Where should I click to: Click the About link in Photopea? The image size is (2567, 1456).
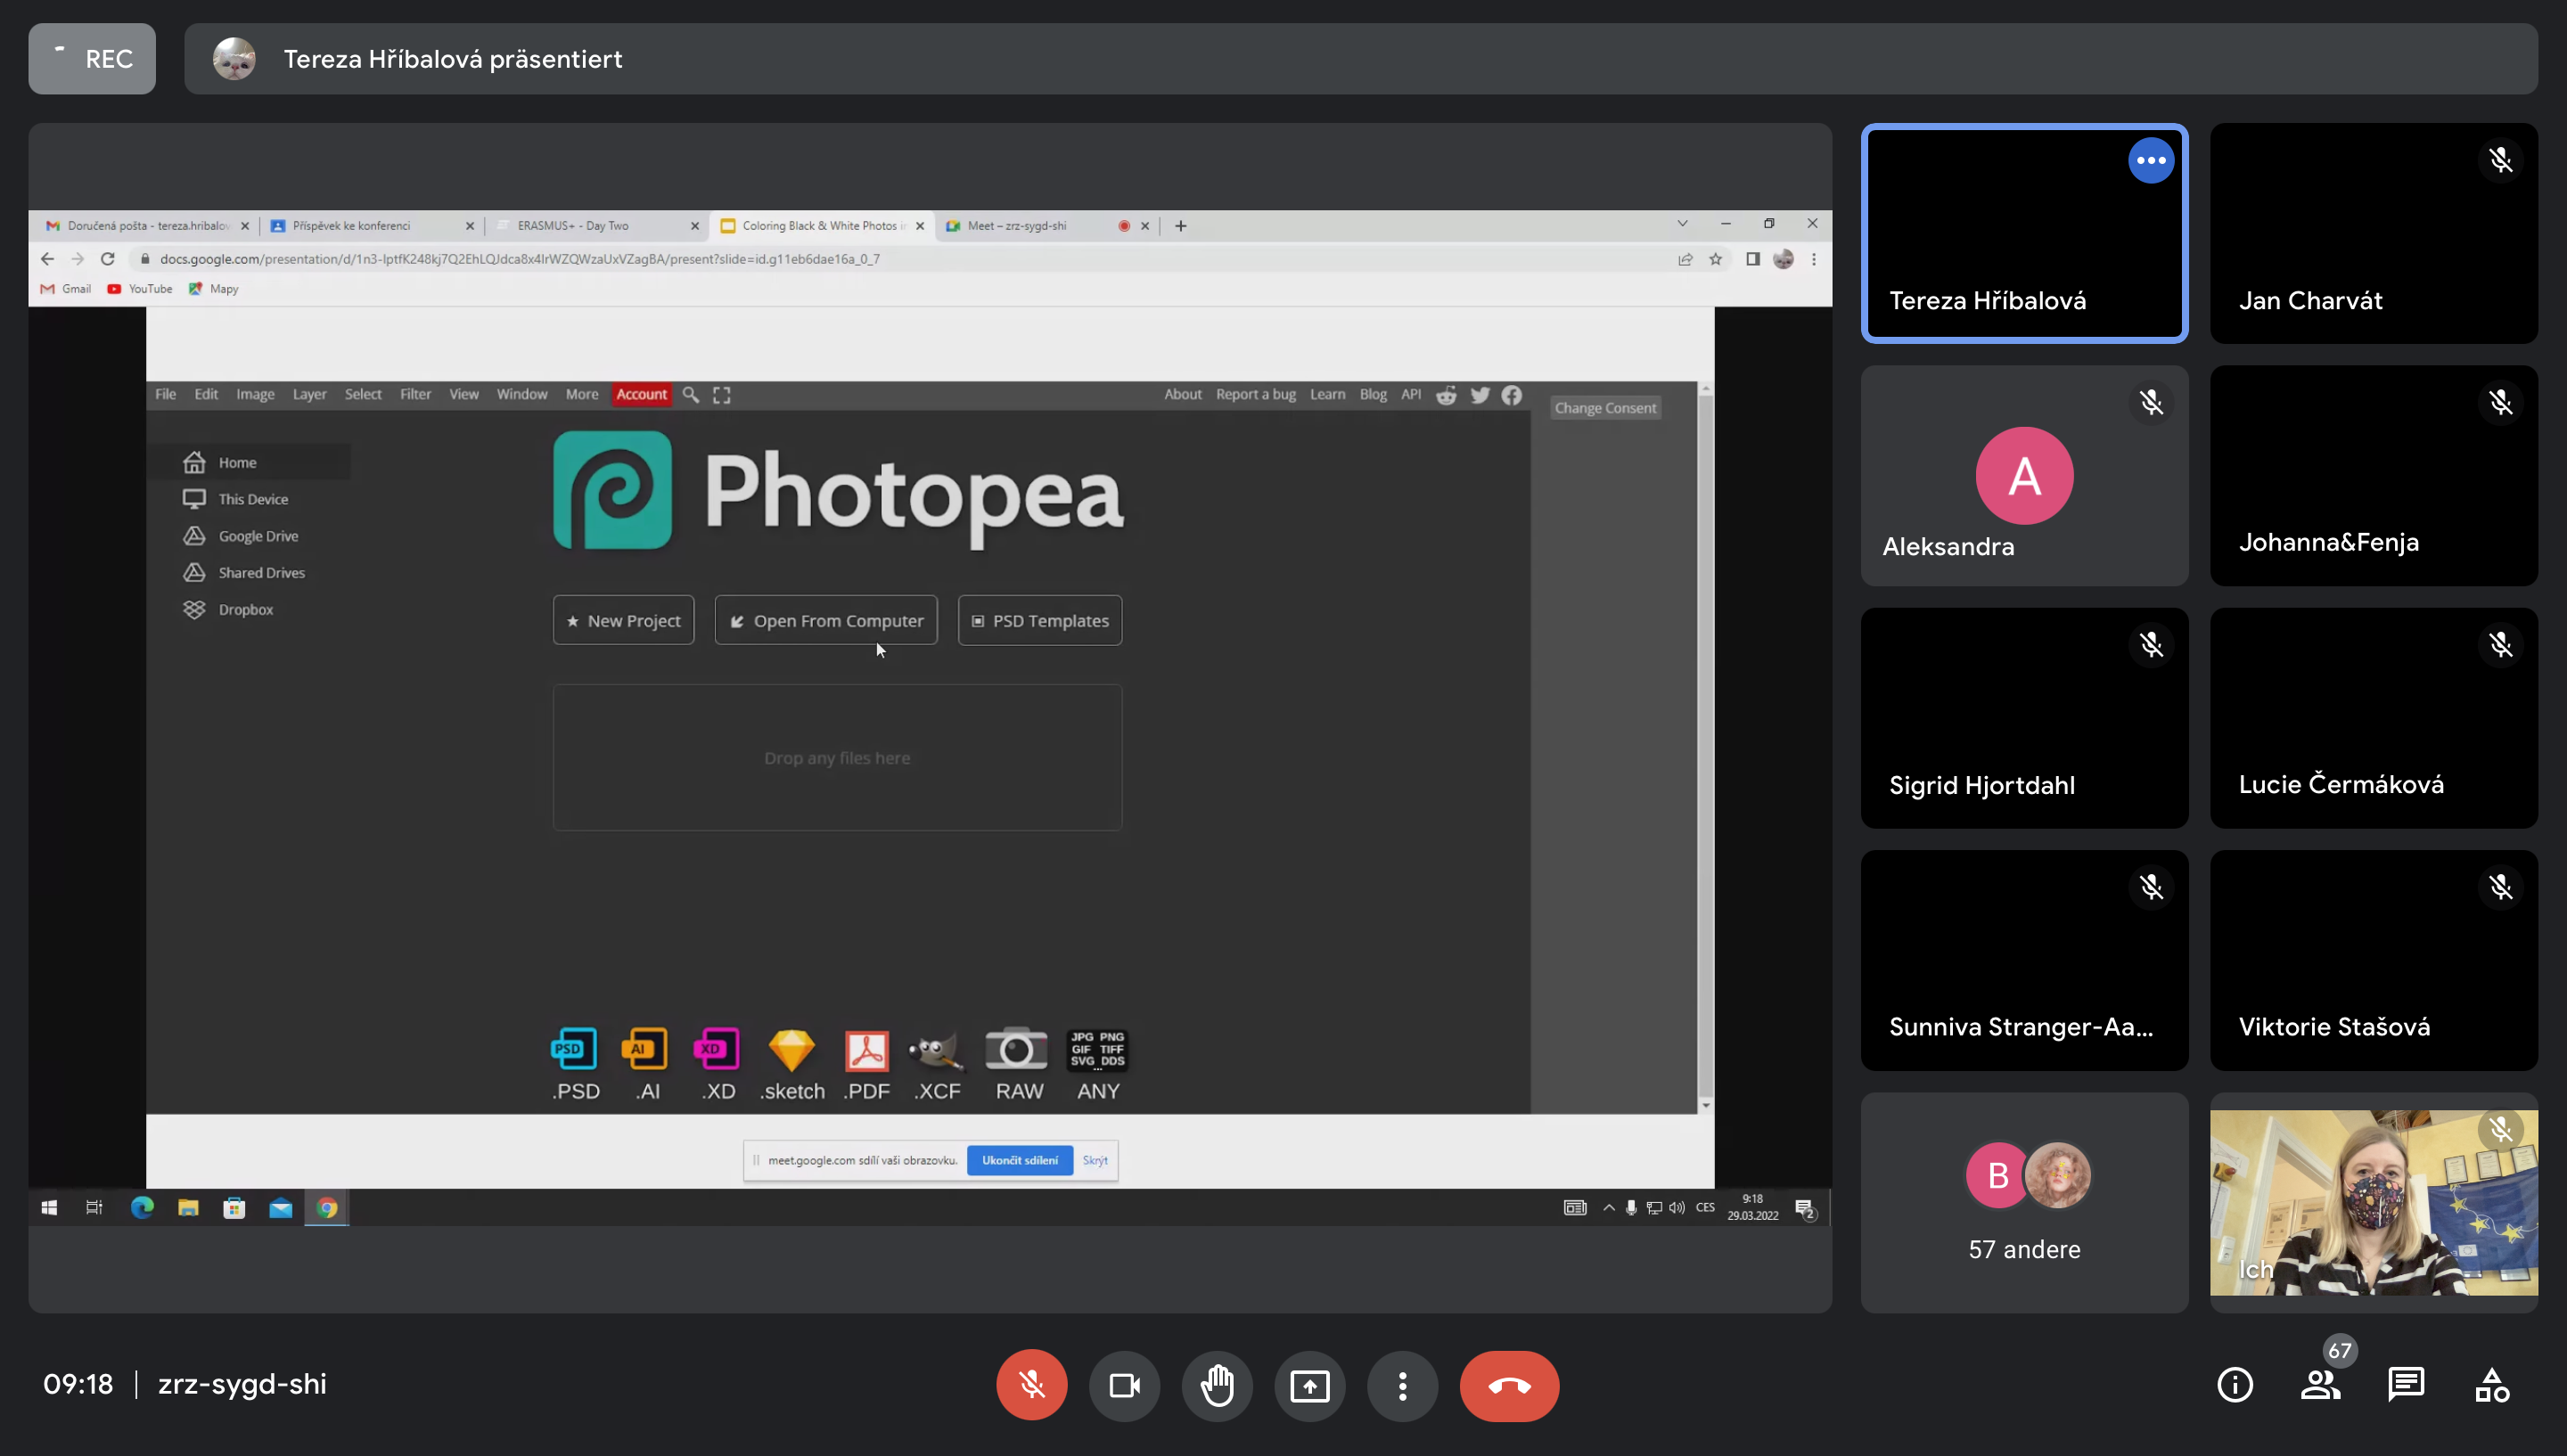click(x=1182, y=394)
